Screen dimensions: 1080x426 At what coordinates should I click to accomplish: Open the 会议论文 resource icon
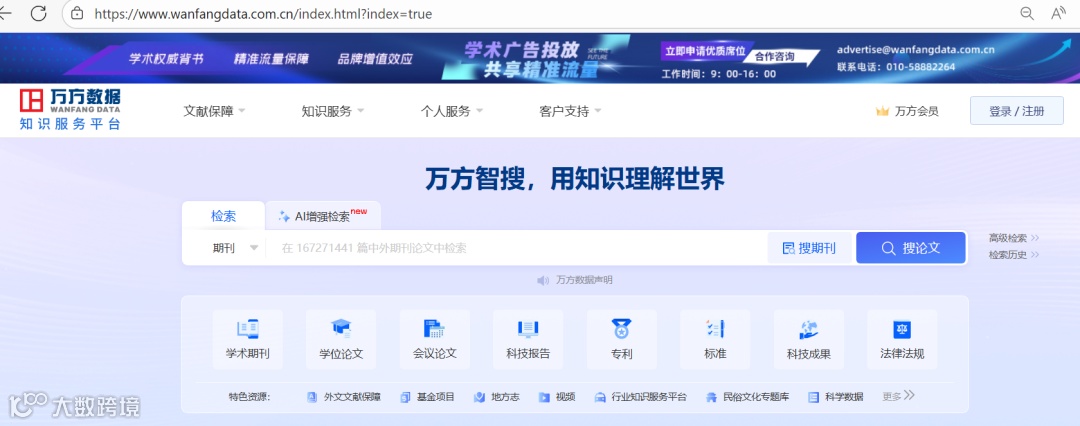pos(435,329)
